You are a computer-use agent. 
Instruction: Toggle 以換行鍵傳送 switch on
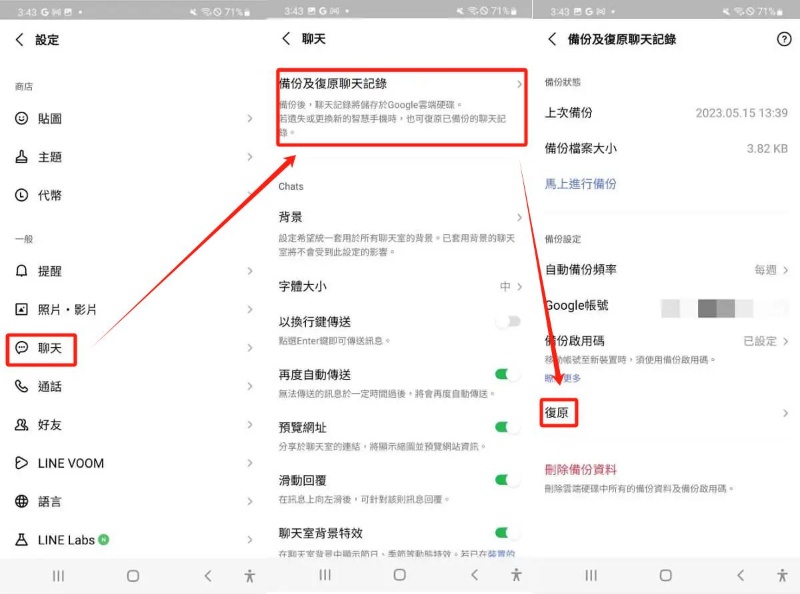coord(508,322)
